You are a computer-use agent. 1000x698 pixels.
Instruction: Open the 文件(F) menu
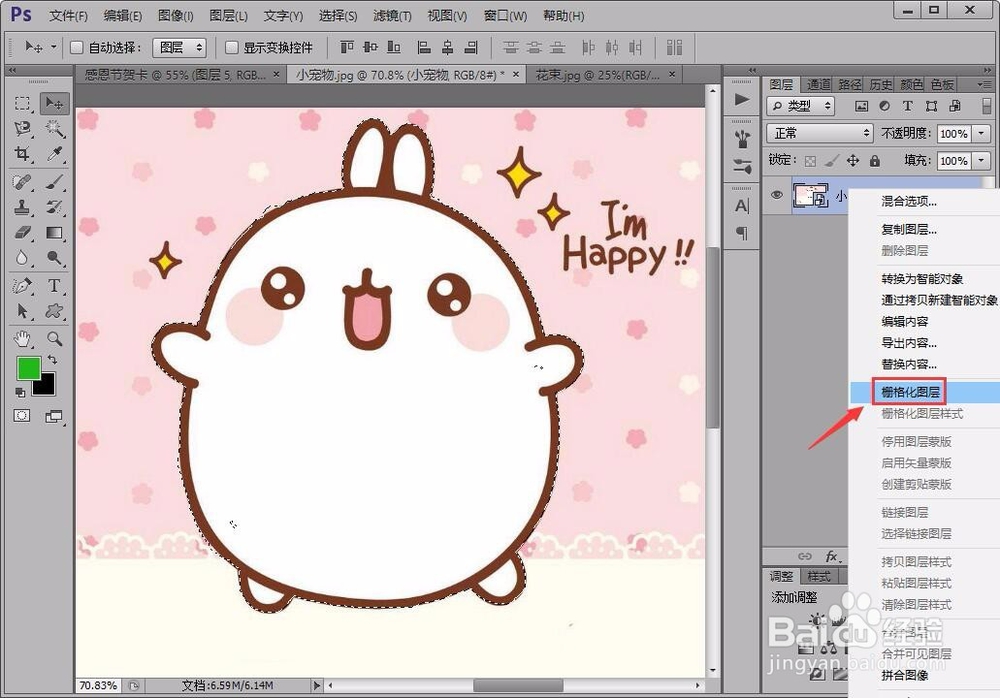click(68, 16)
